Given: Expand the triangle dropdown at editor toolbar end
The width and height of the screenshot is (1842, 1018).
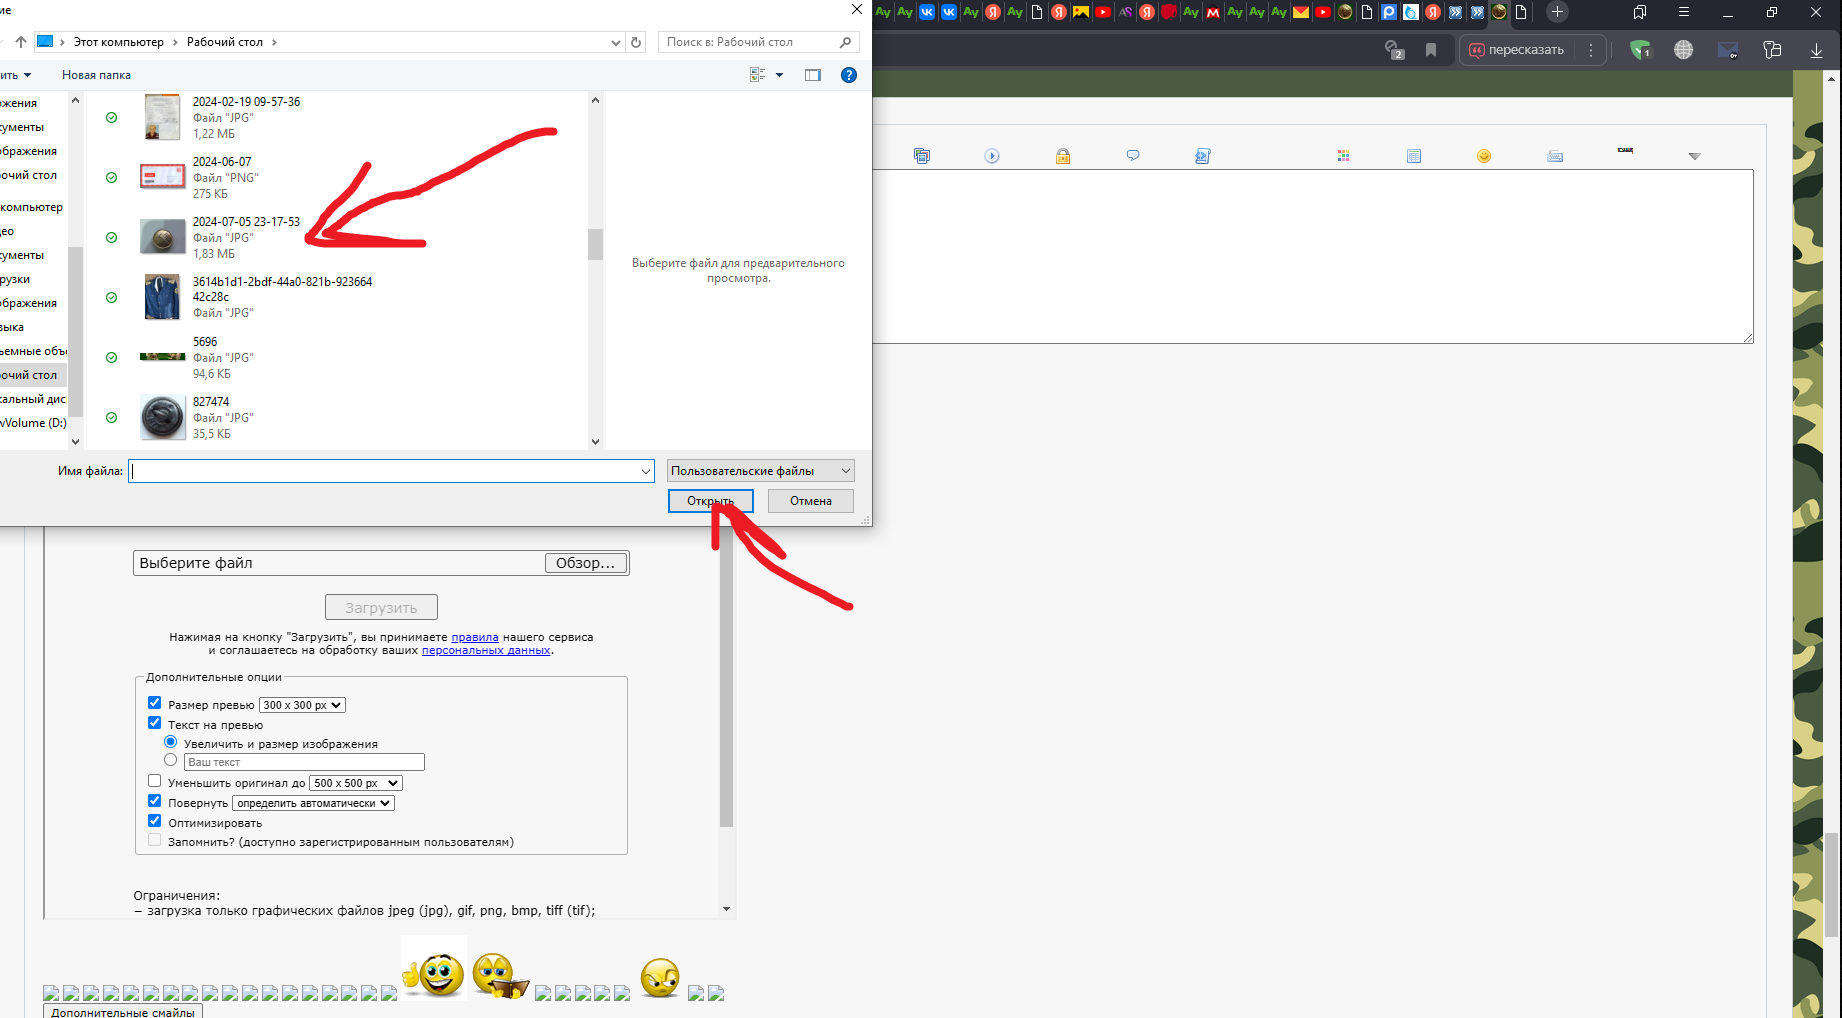Looking at the screenshot, I should [1694, 156].
